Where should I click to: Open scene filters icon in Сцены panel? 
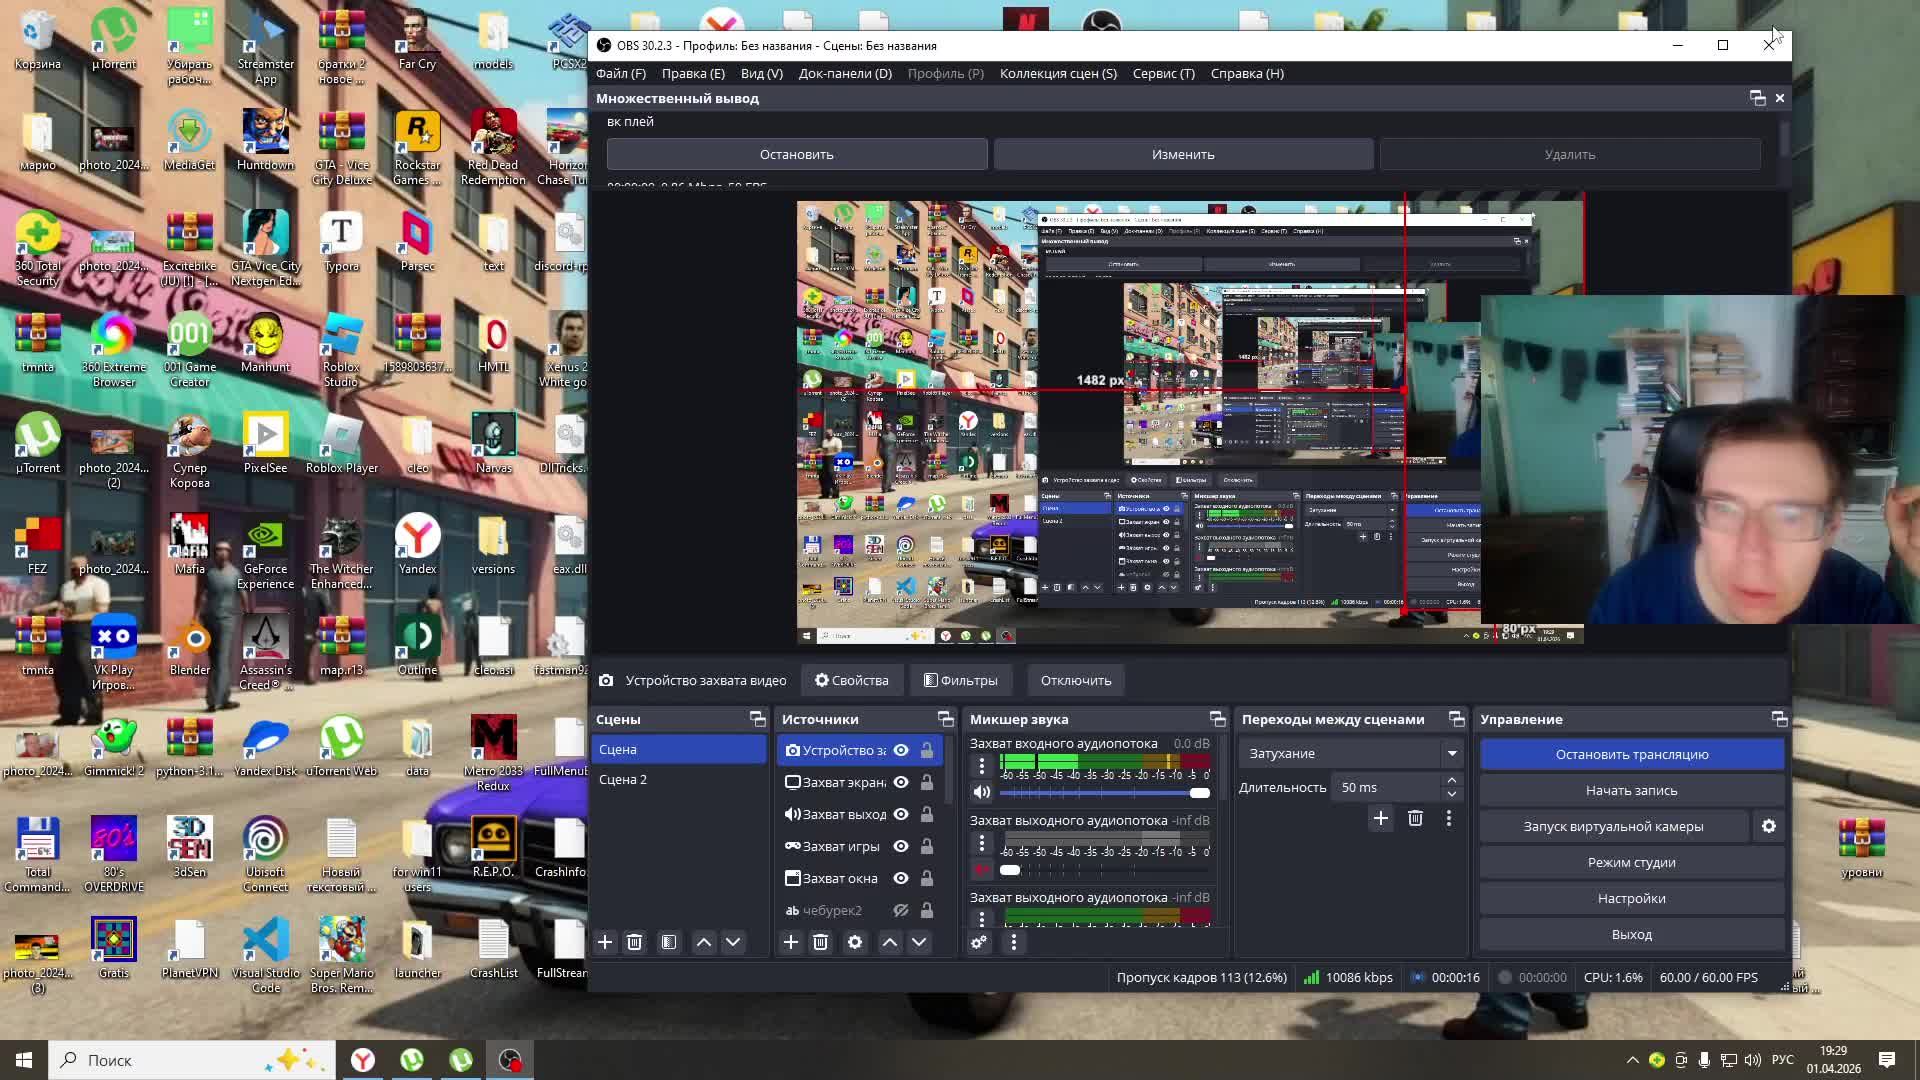pyautogui.click(x=669, y=942)
